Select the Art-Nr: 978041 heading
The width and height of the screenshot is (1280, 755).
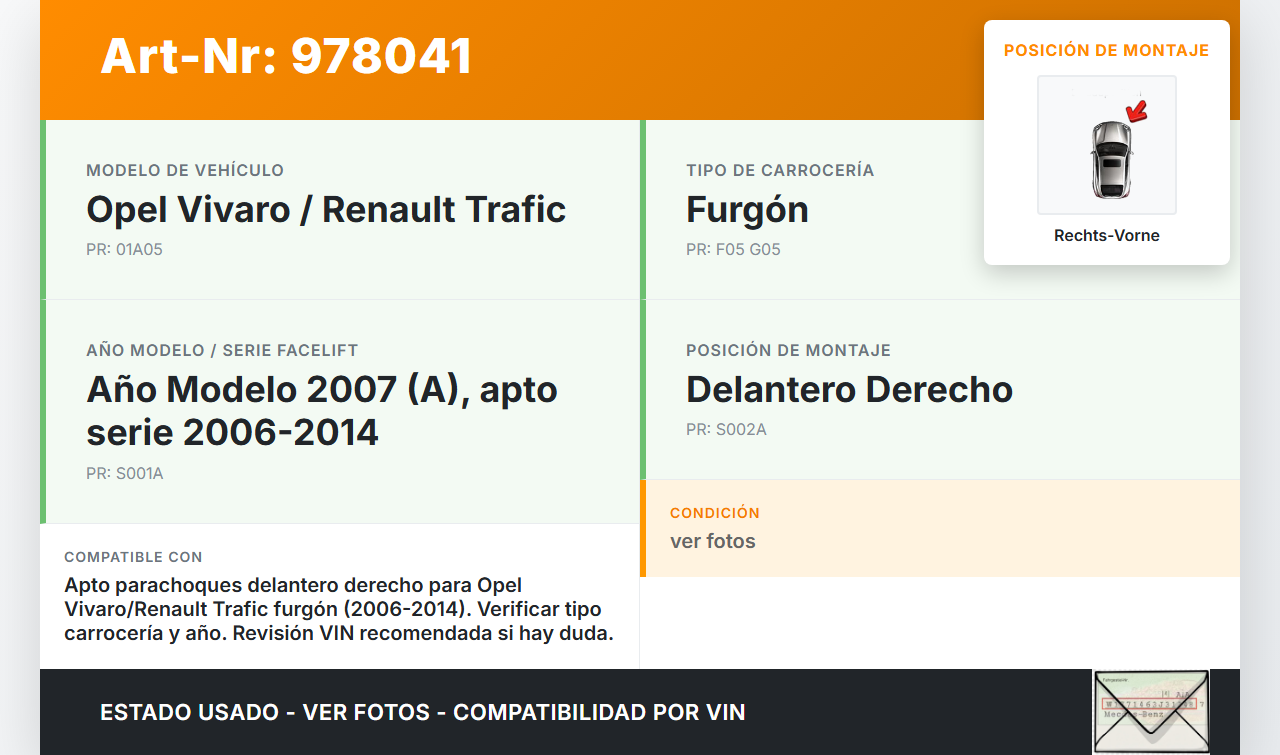point(286,56)
